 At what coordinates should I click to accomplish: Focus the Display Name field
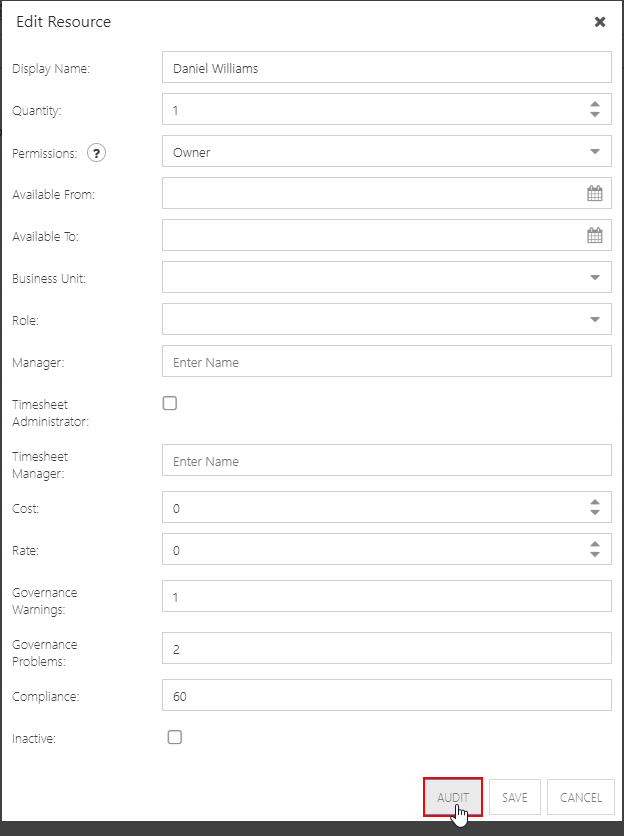[387, 67]
